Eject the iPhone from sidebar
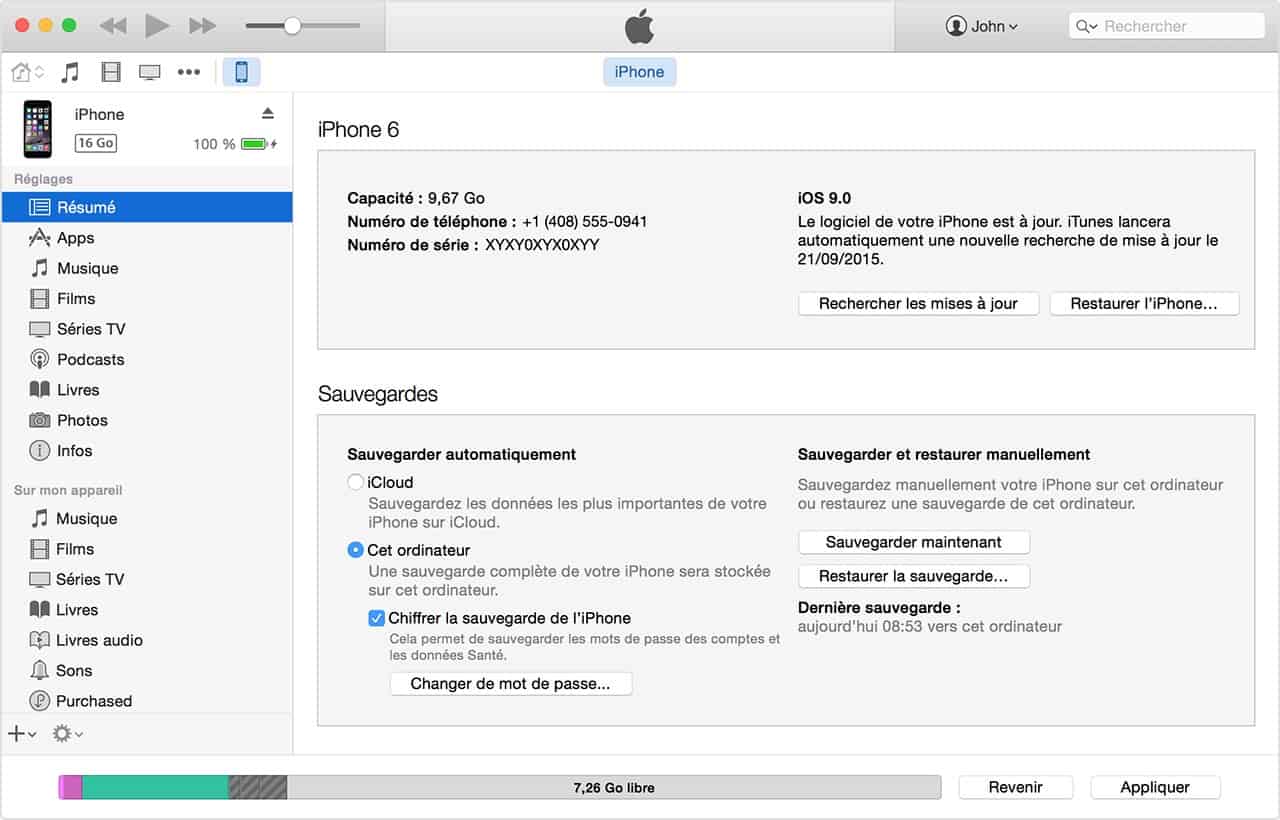1280x820 pixels. [x=268, y=112]
